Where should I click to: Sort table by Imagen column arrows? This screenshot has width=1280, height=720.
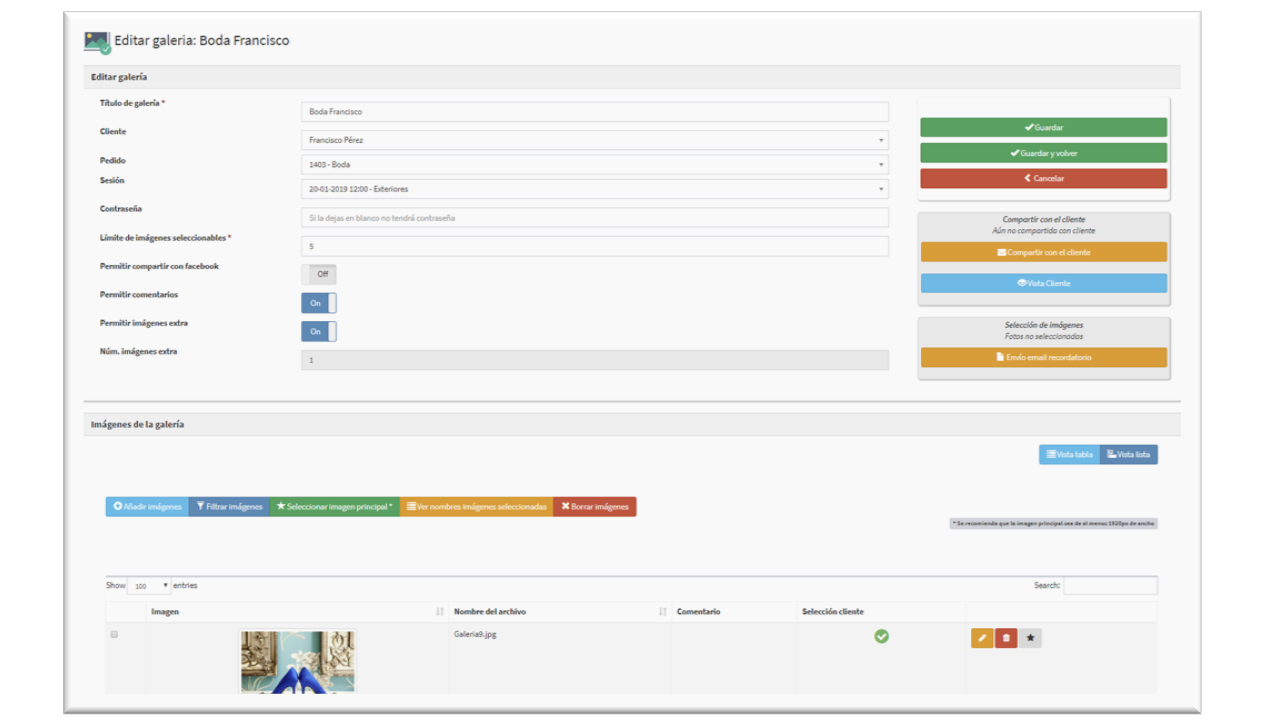[x=440, y=611]
